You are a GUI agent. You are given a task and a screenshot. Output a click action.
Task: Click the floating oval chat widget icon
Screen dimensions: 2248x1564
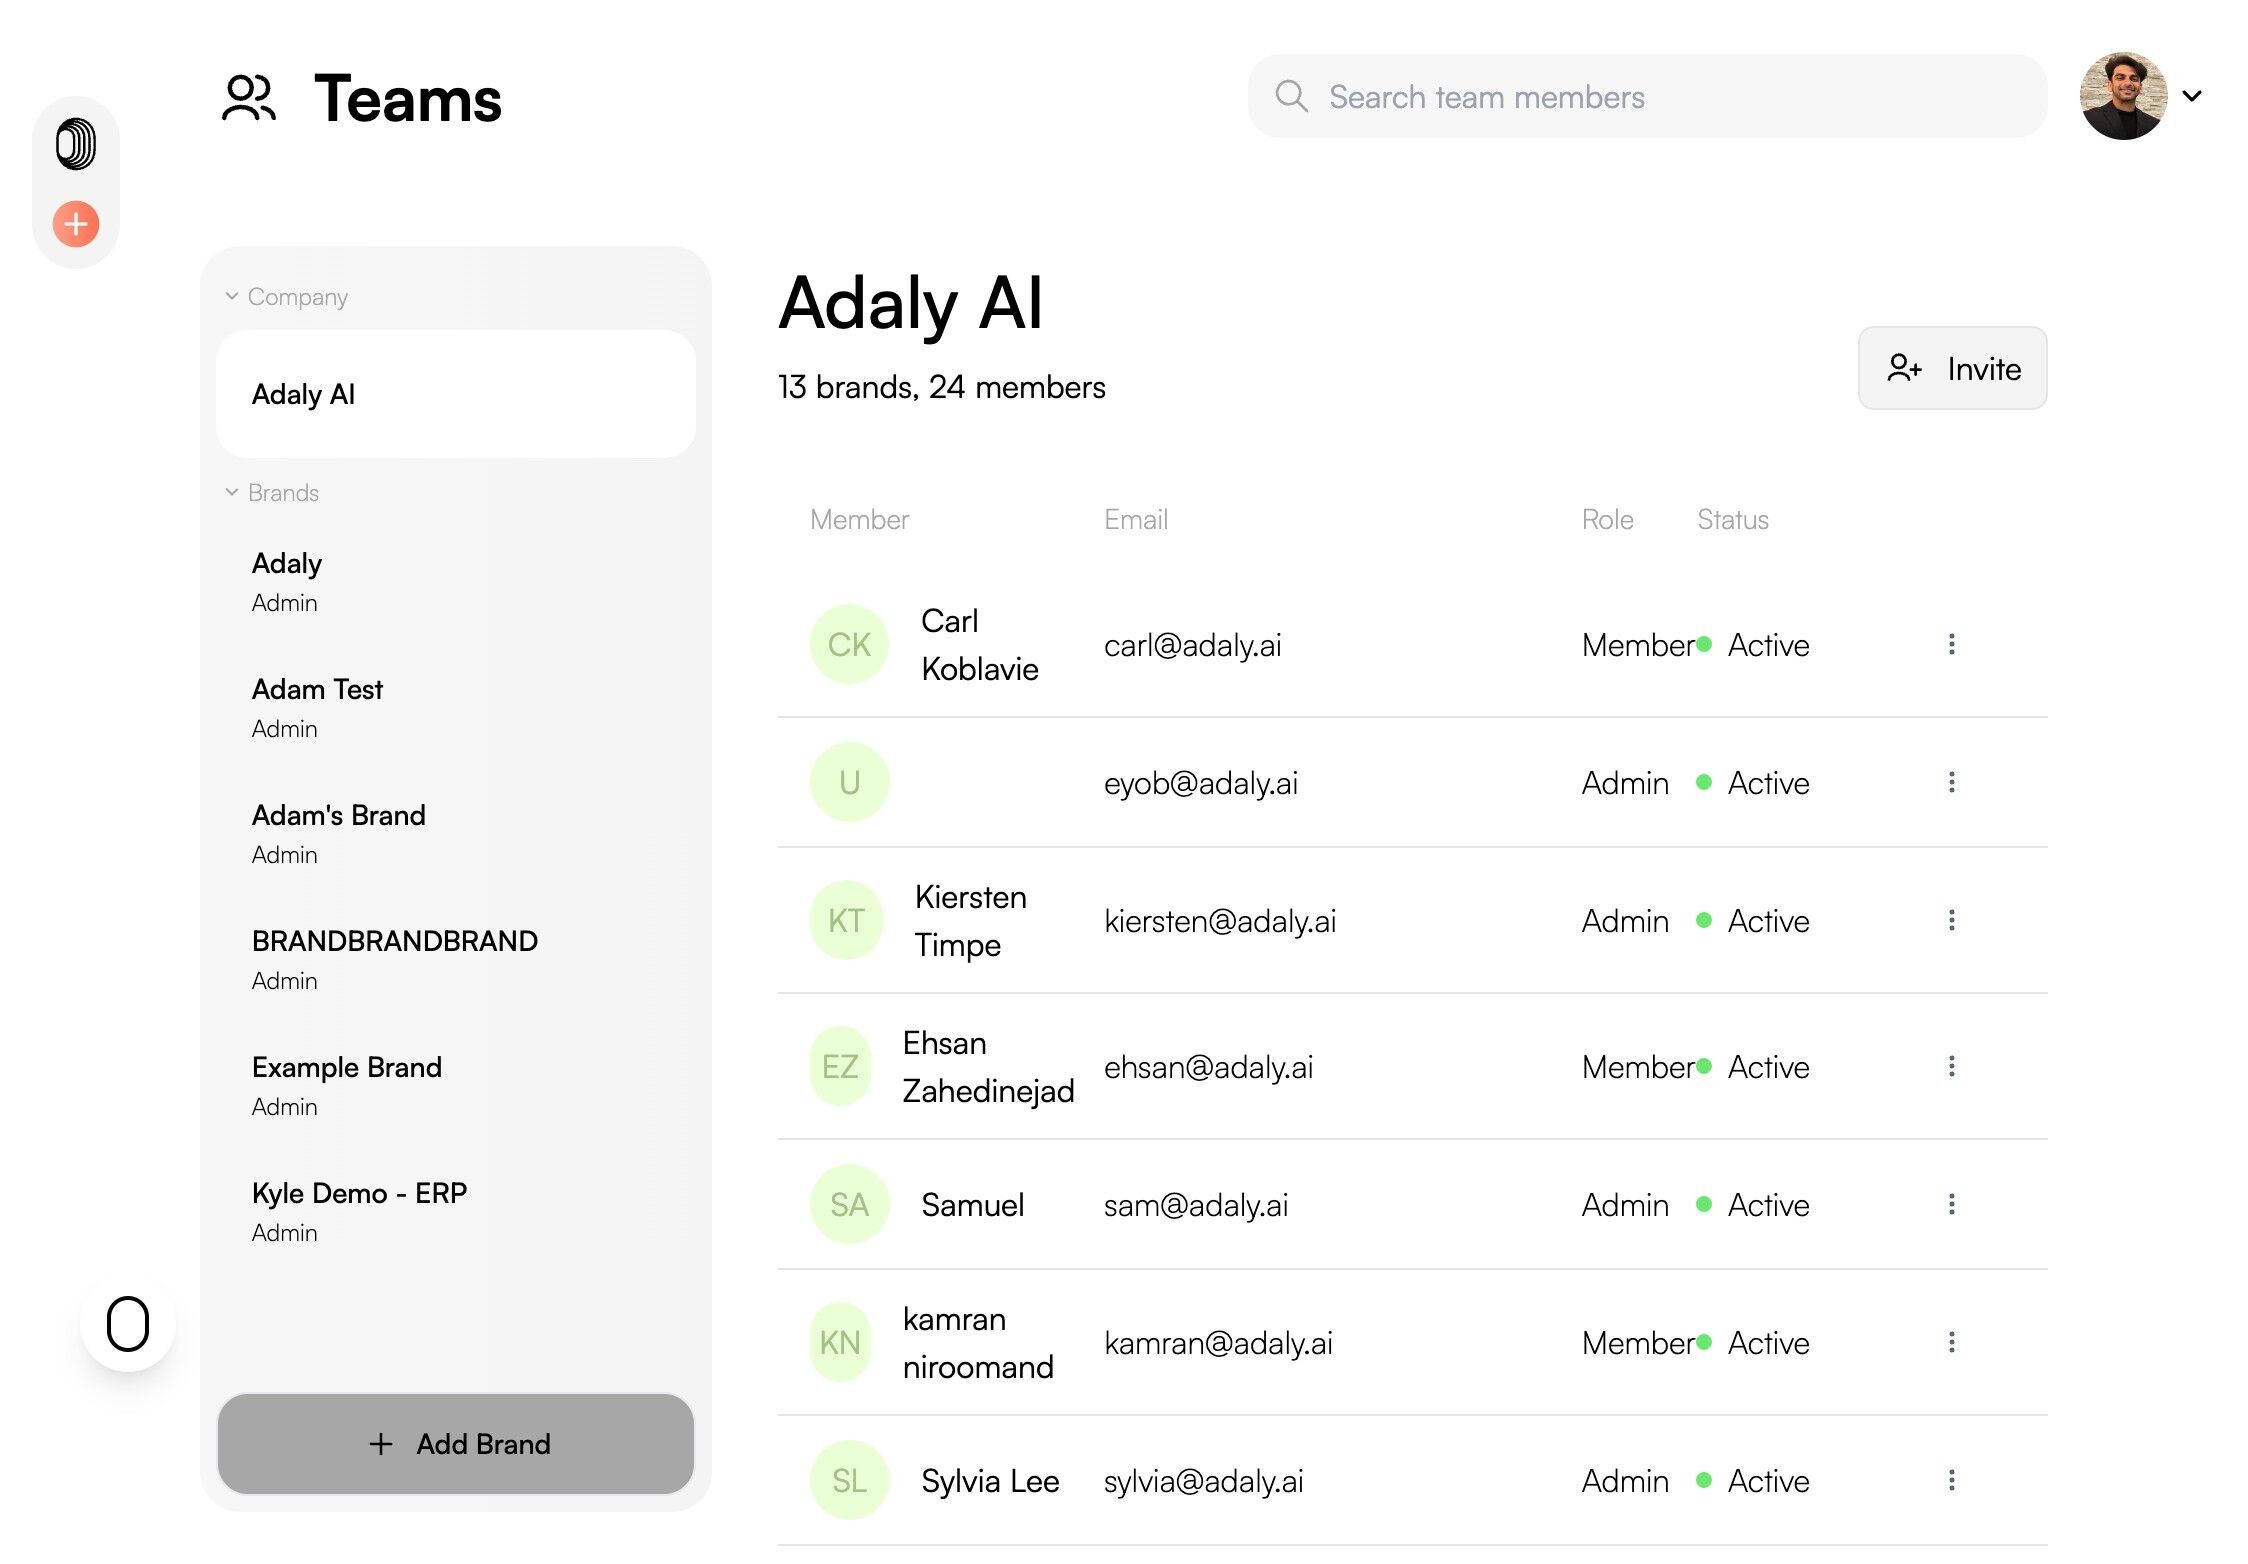point(128,1324)
